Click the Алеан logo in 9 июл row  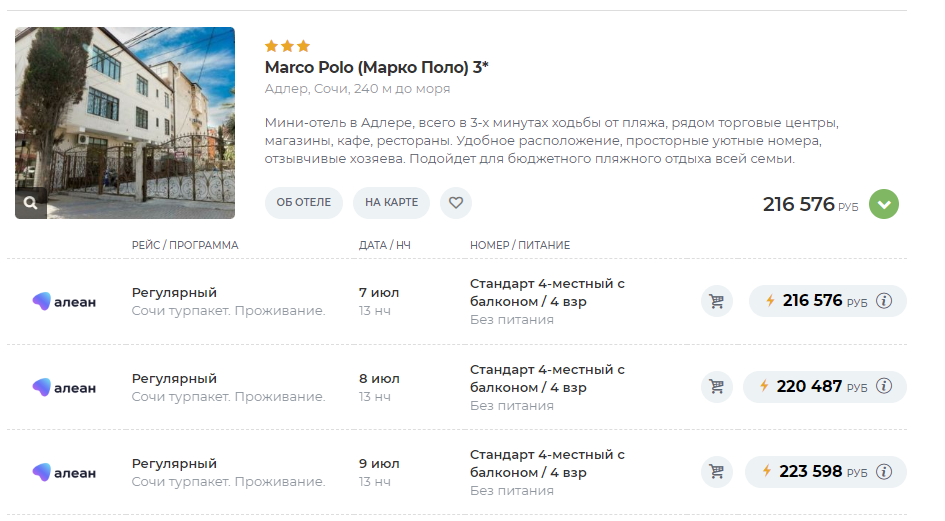pos(64,472)
